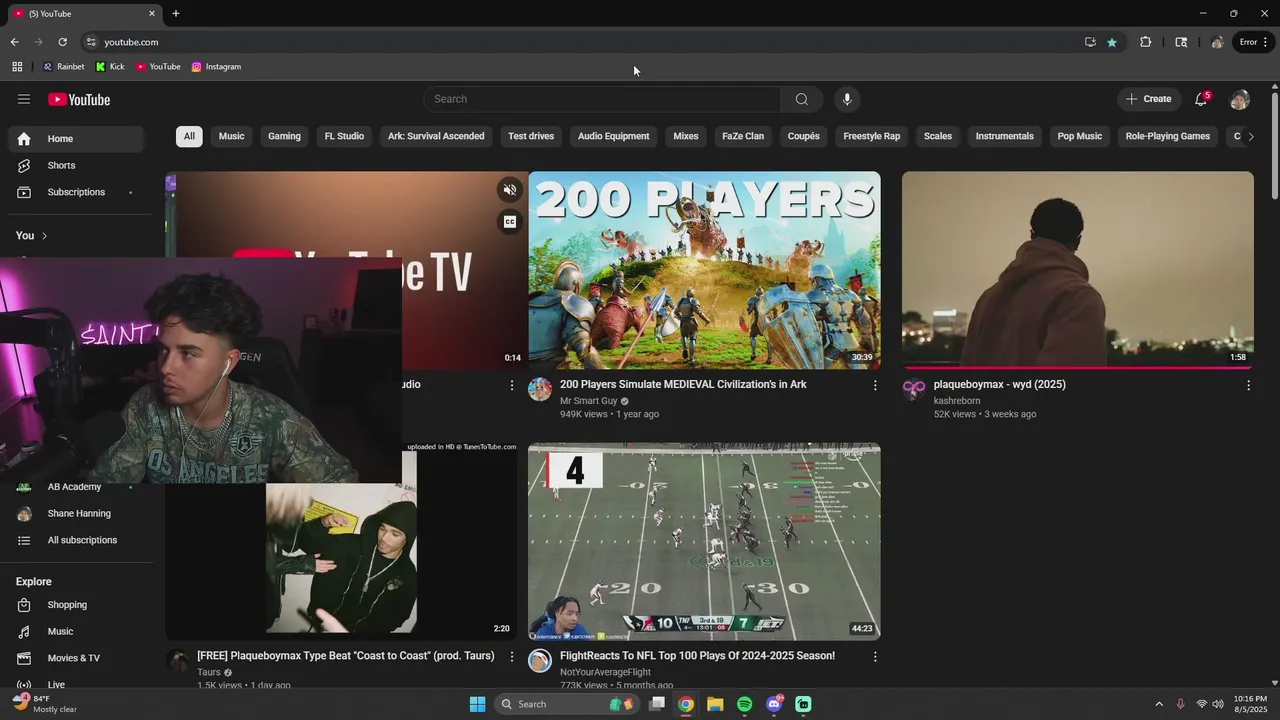The height and width of the screenshot is (720, 1280).
Task: Open Shopping under Explore
Action: coord(76,605)
